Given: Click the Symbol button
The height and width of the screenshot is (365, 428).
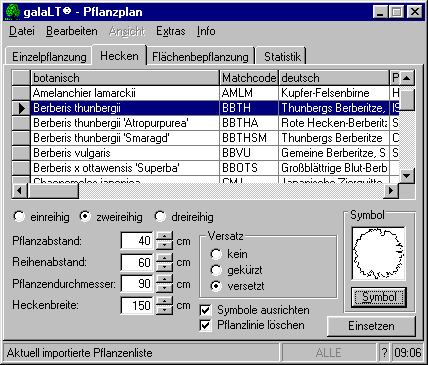Looking at the screenshot, I should click(379, 297).
